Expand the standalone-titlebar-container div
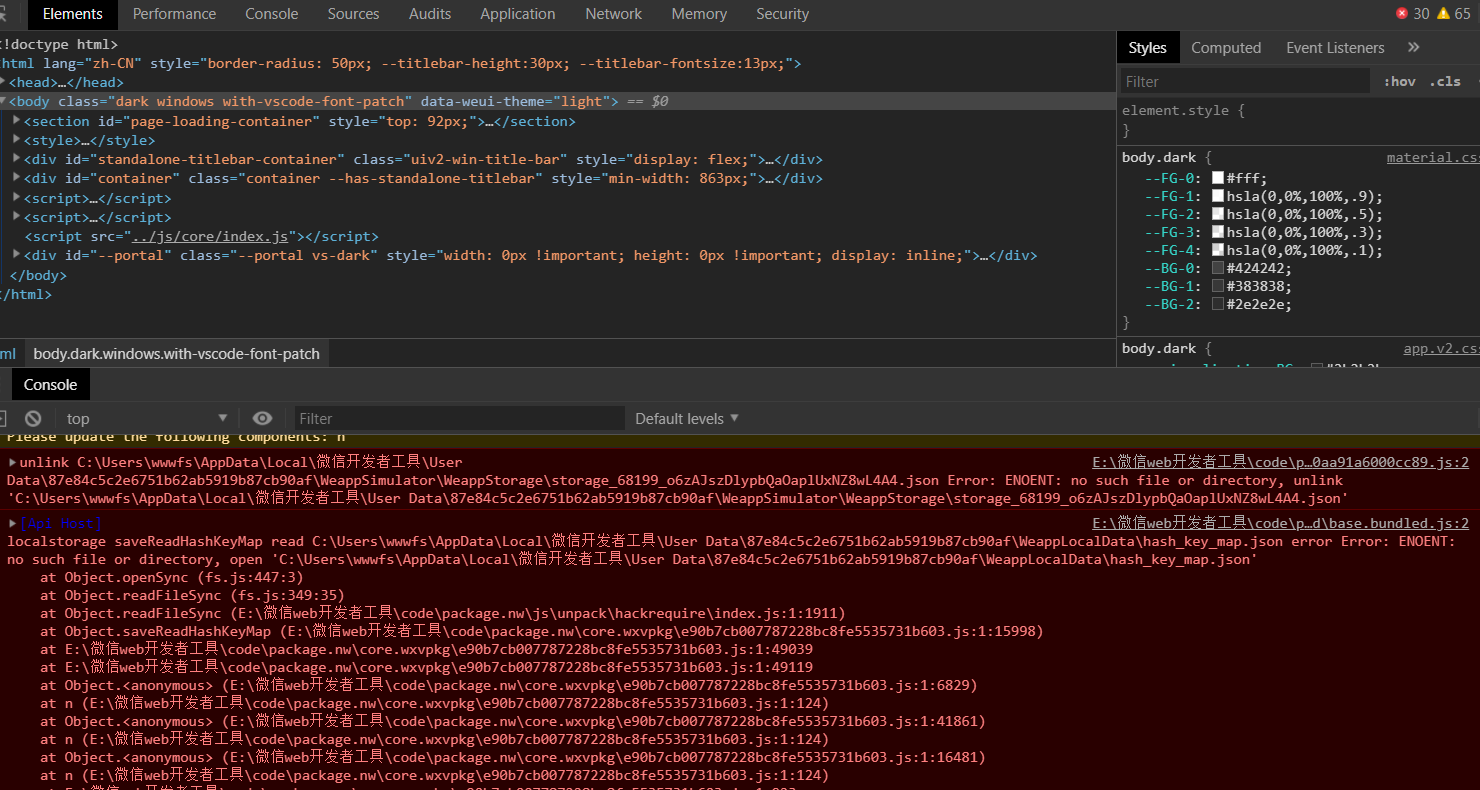 (x=17, y=159)
